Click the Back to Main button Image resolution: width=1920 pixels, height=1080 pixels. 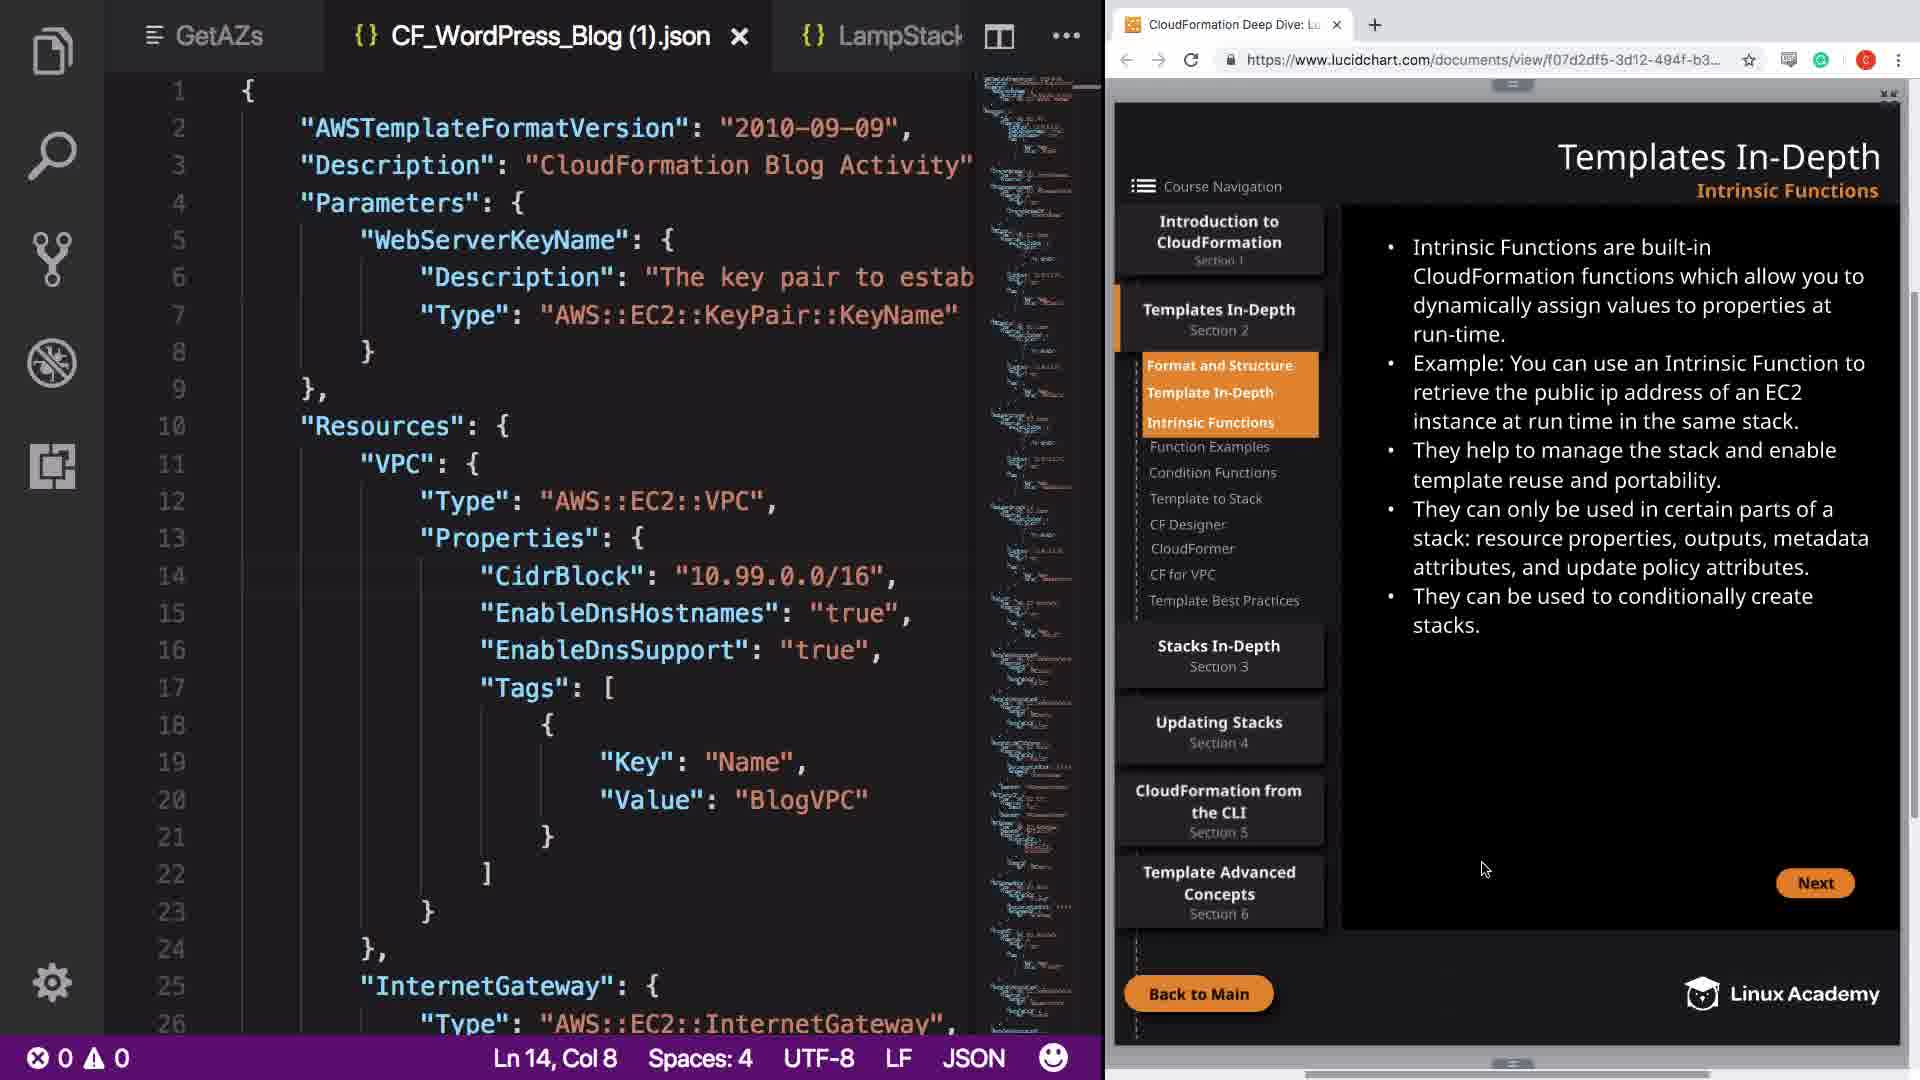[1198, 994]
